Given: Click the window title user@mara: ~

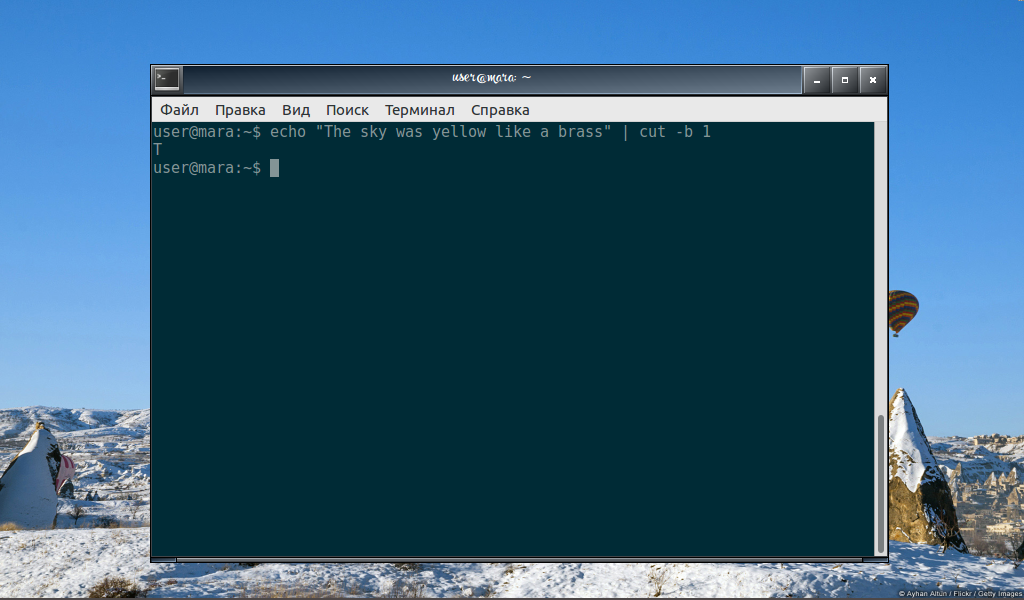Looking at the screenshot, I should click(491, 78).
